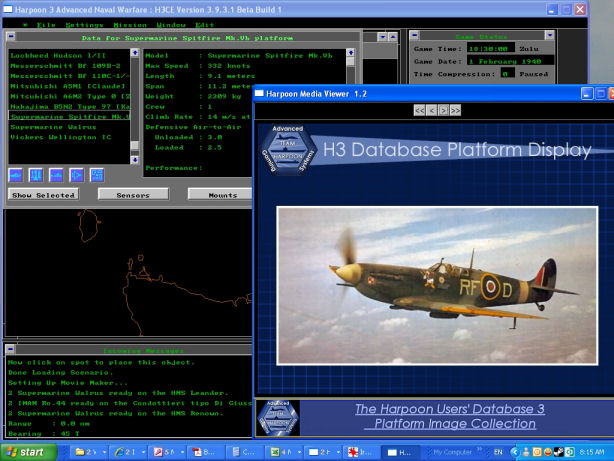This screenshot has height=461, width=614.
Task: Click the third blue icon below platform list
Action: [57, 174]
